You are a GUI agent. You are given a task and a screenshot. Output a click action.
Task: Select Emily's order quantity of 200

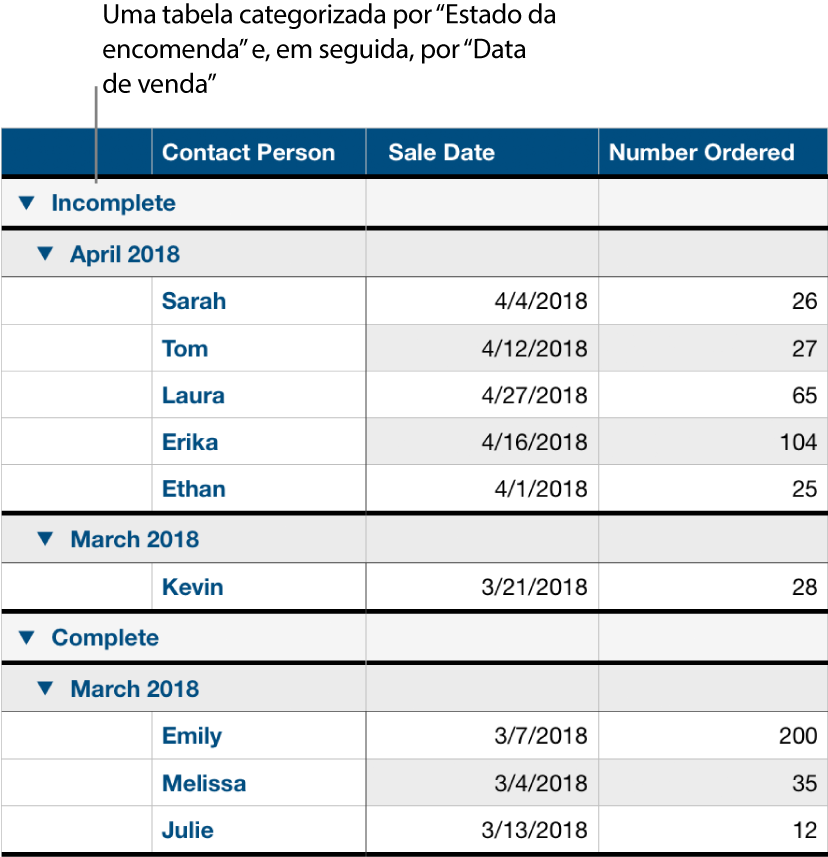(x=712, y=735)
